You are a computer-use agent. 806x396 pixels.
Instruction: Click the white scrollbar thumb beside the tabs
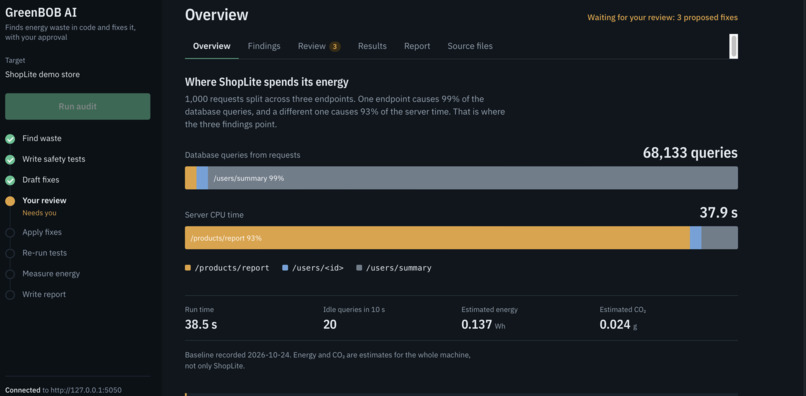[734, 46]
